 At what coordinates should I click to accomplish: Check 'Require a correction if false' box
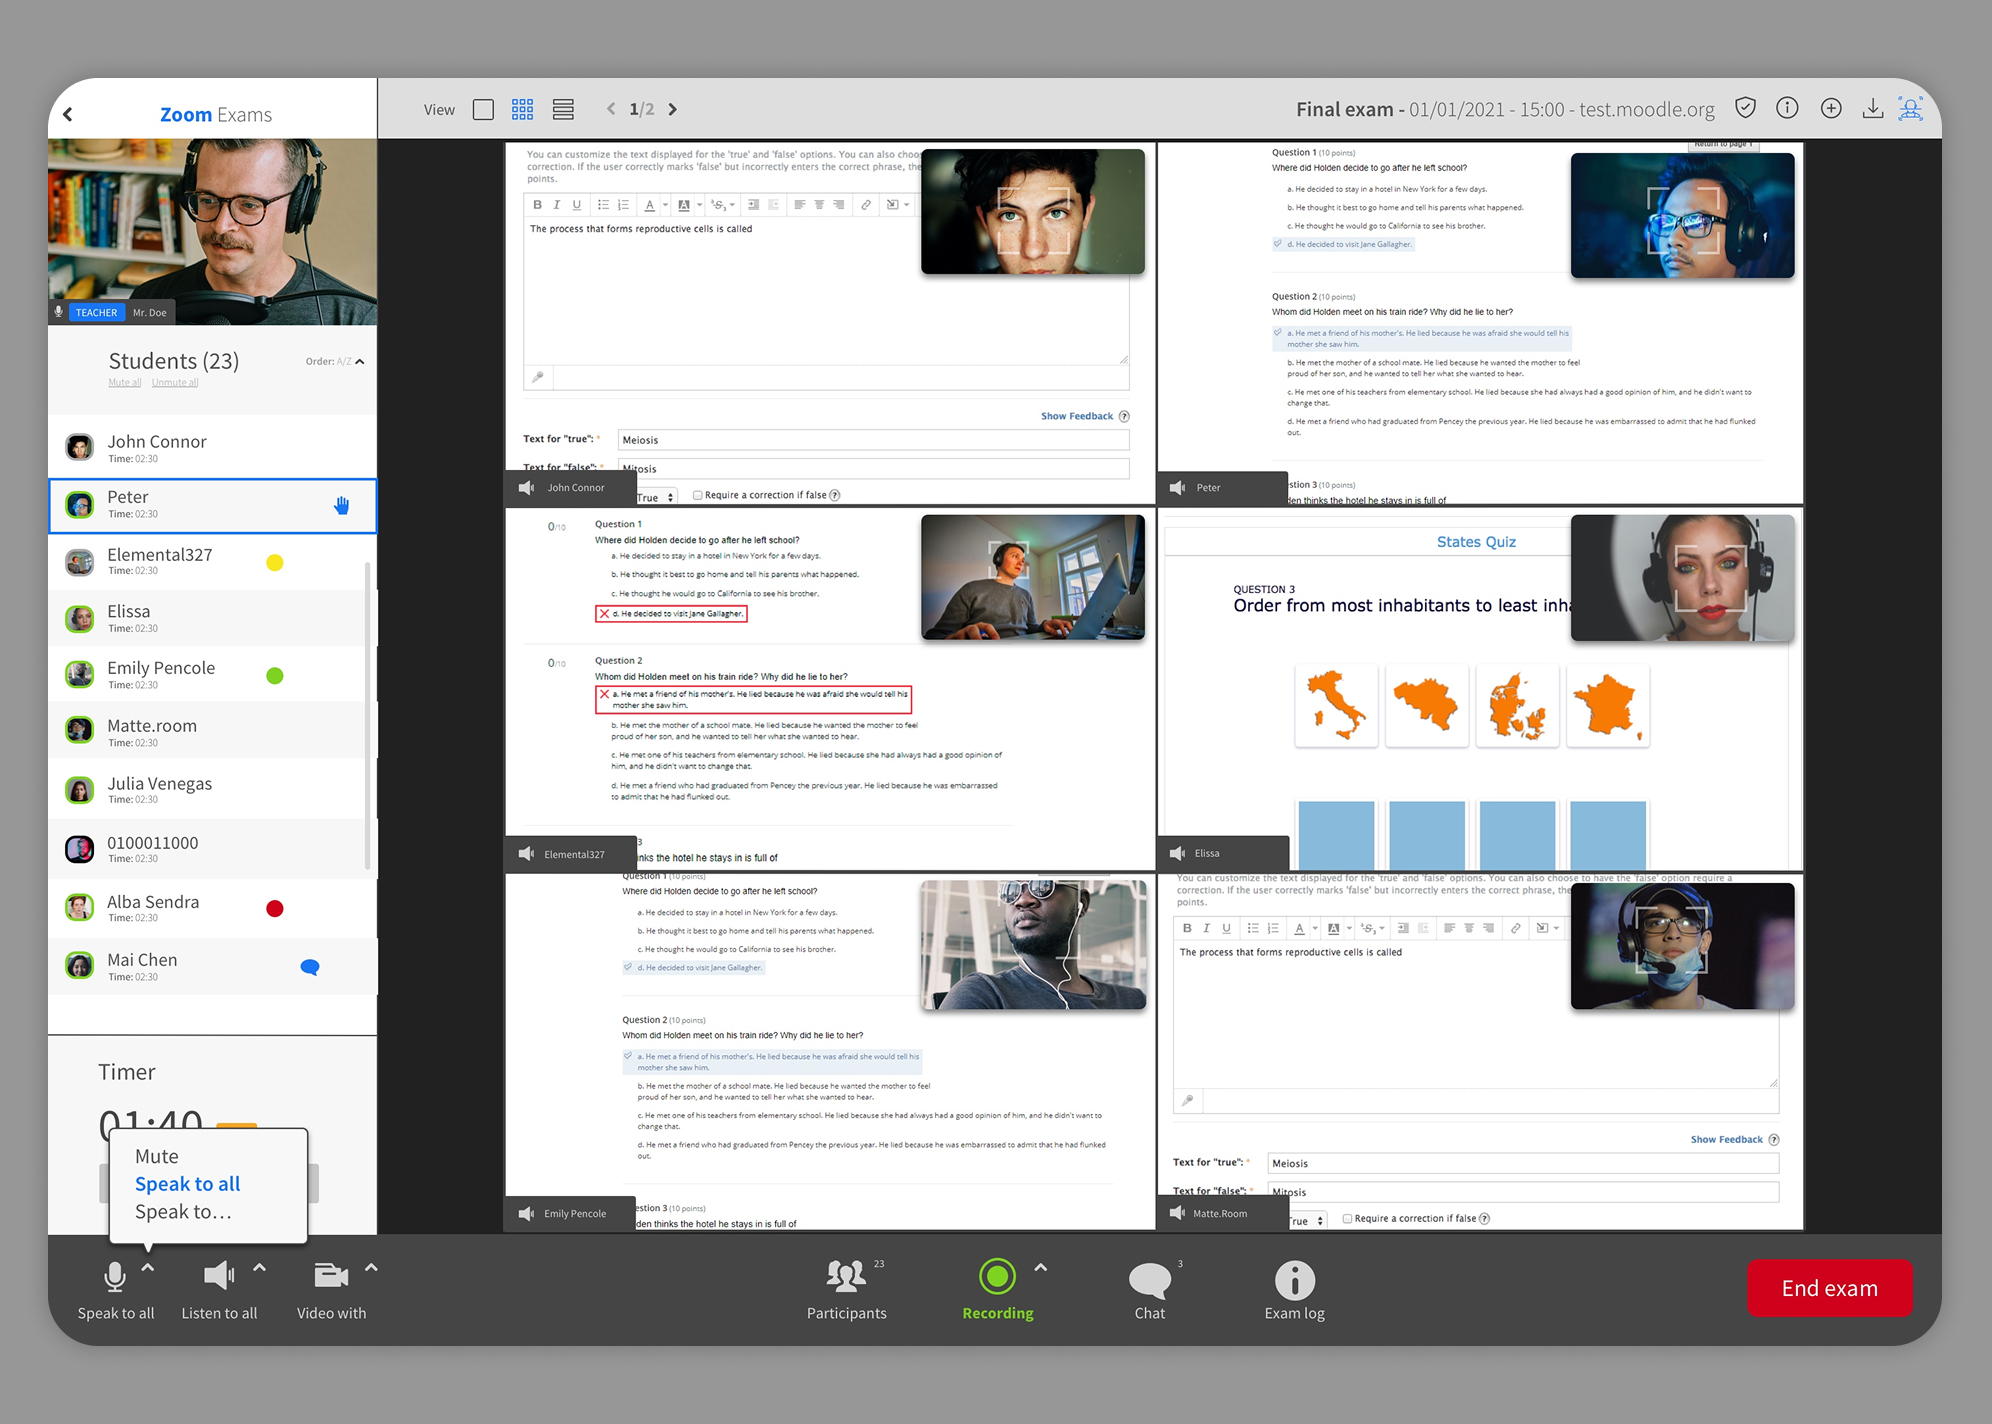click(x=698, y=495)
